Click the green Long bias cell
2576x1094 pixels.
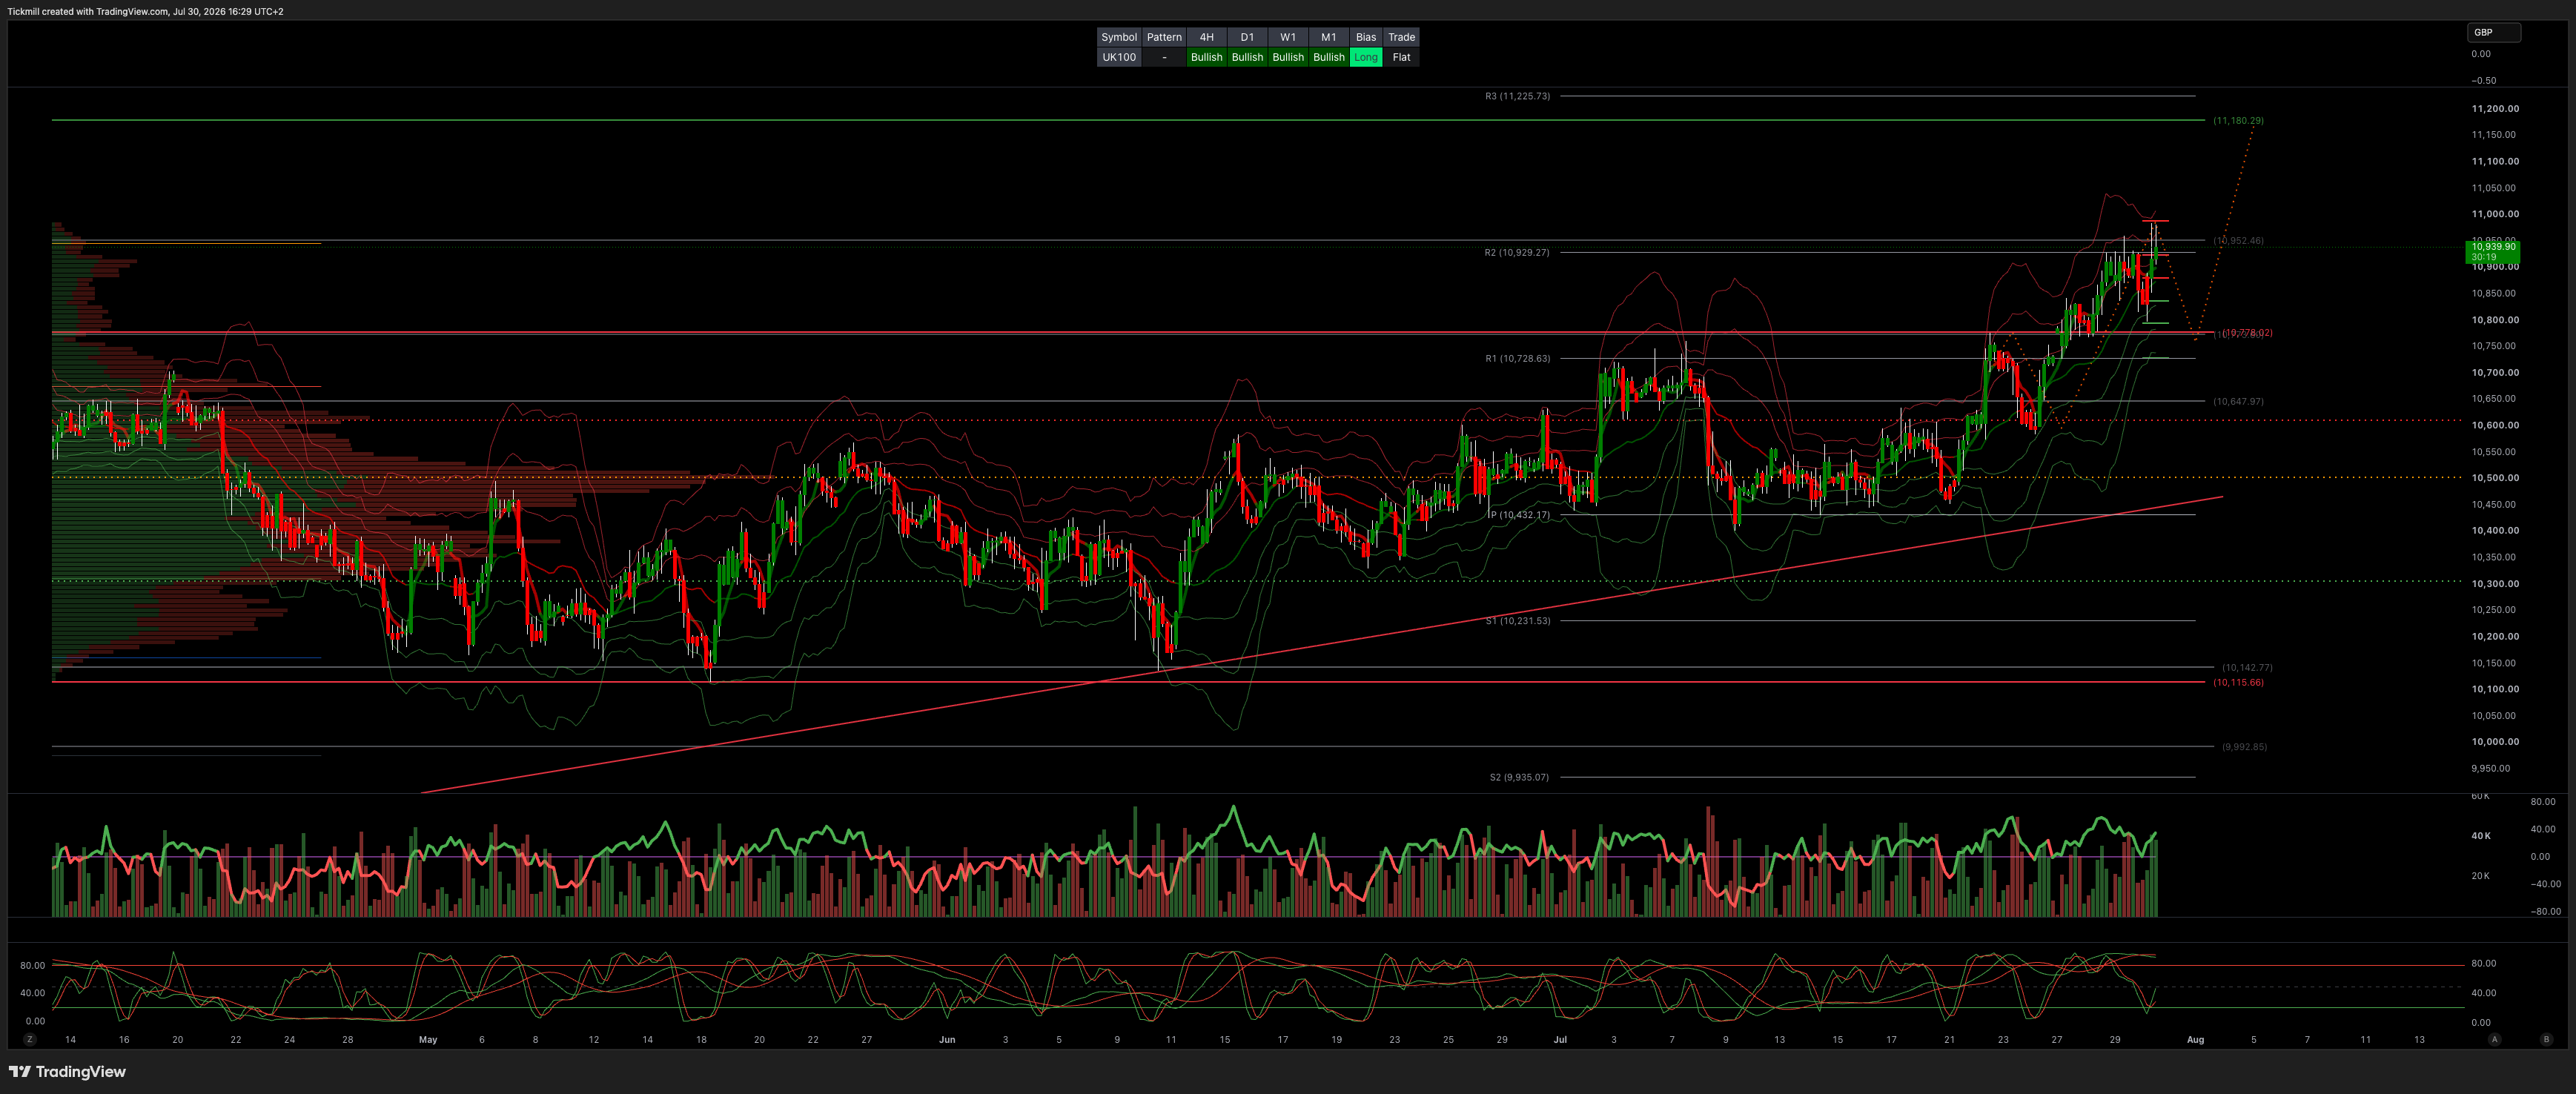(1366, 57)
